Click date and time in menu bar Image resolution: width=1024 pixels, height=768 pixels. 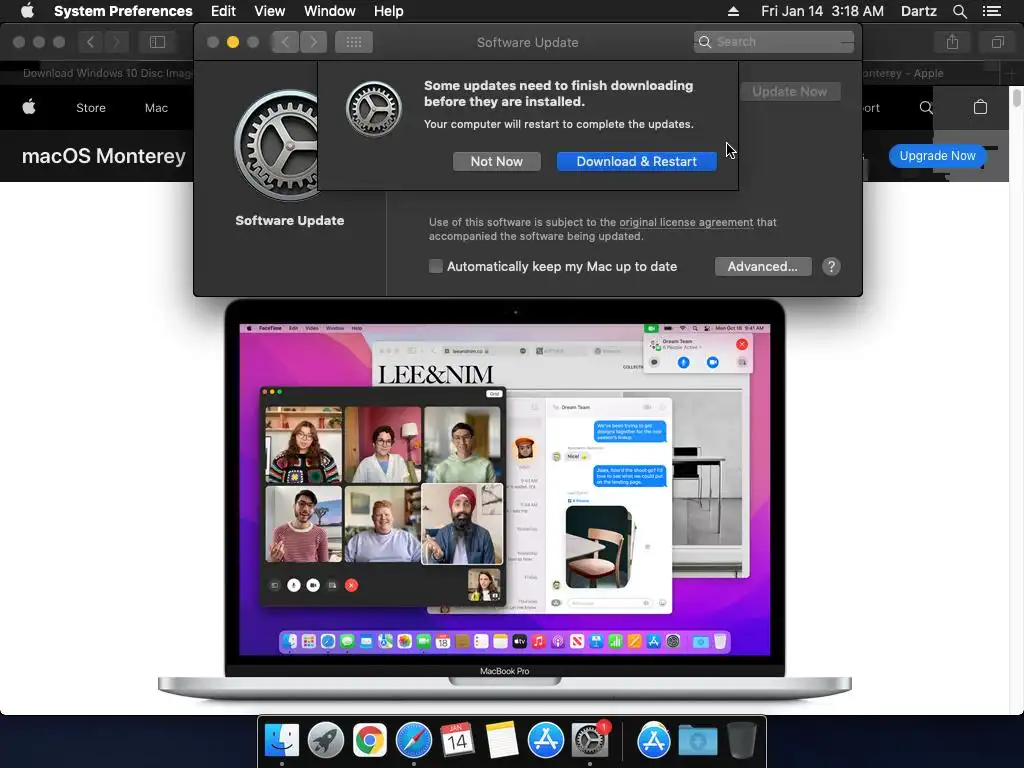(822, 11)
